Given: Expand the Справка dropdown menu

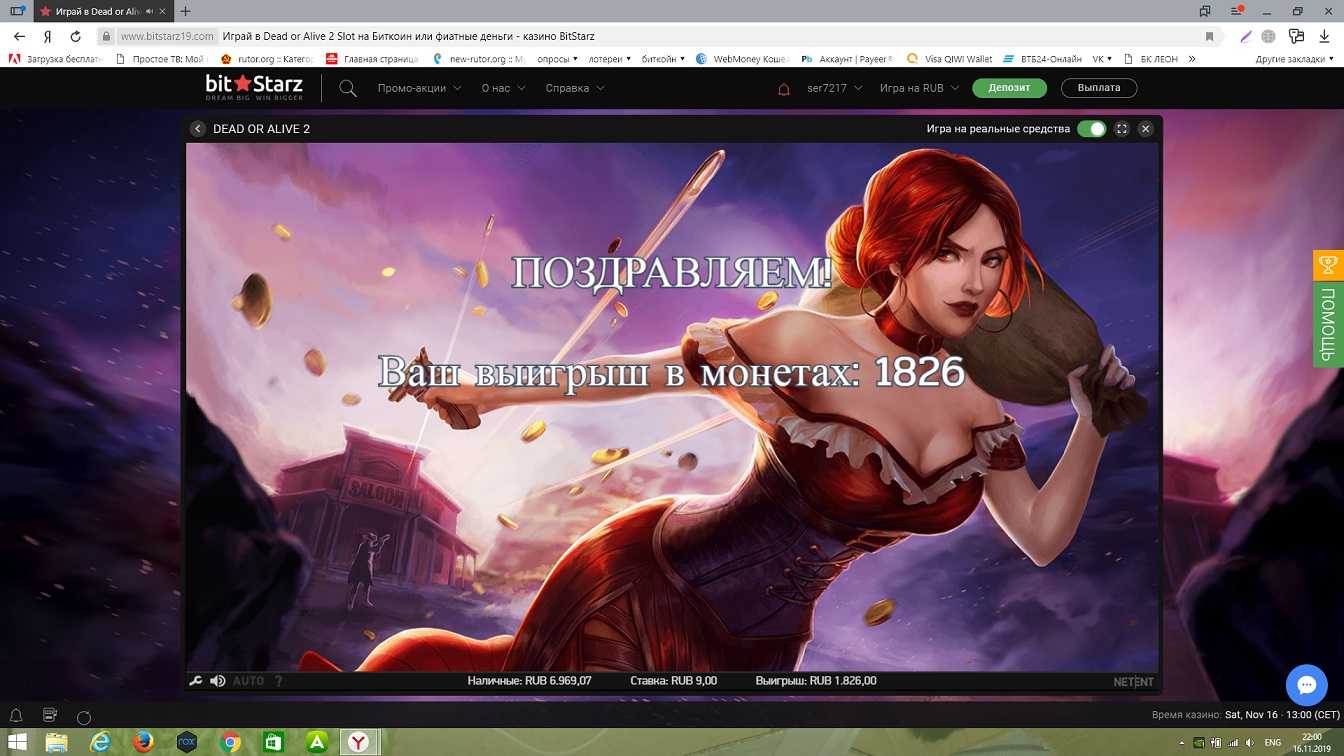Looking at the screenshot, I should [x=575, y=88].
